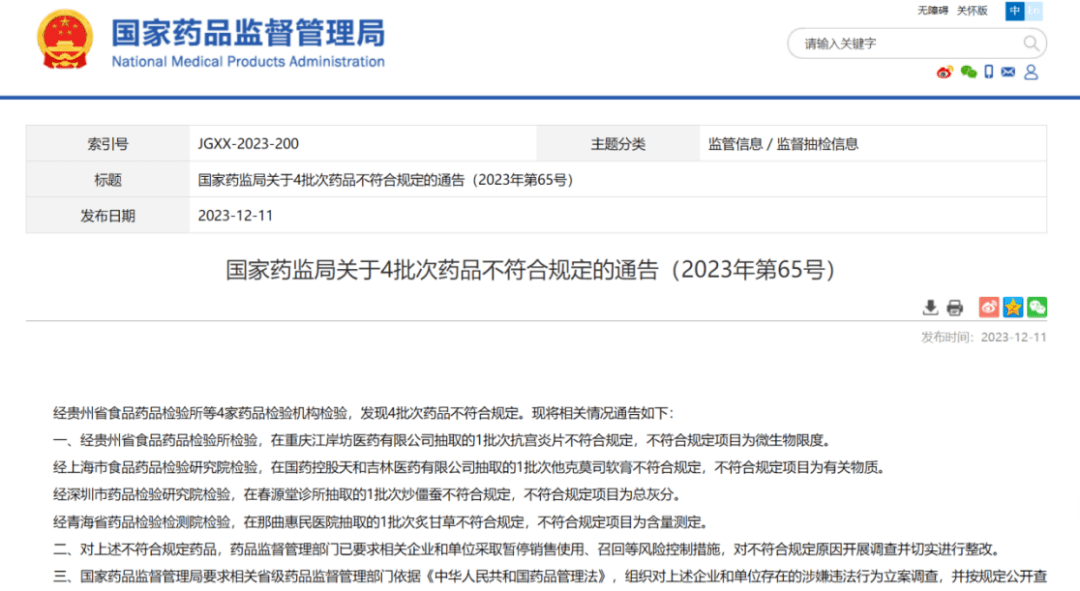Click the 主题分类 label cell

coord(618,144)
